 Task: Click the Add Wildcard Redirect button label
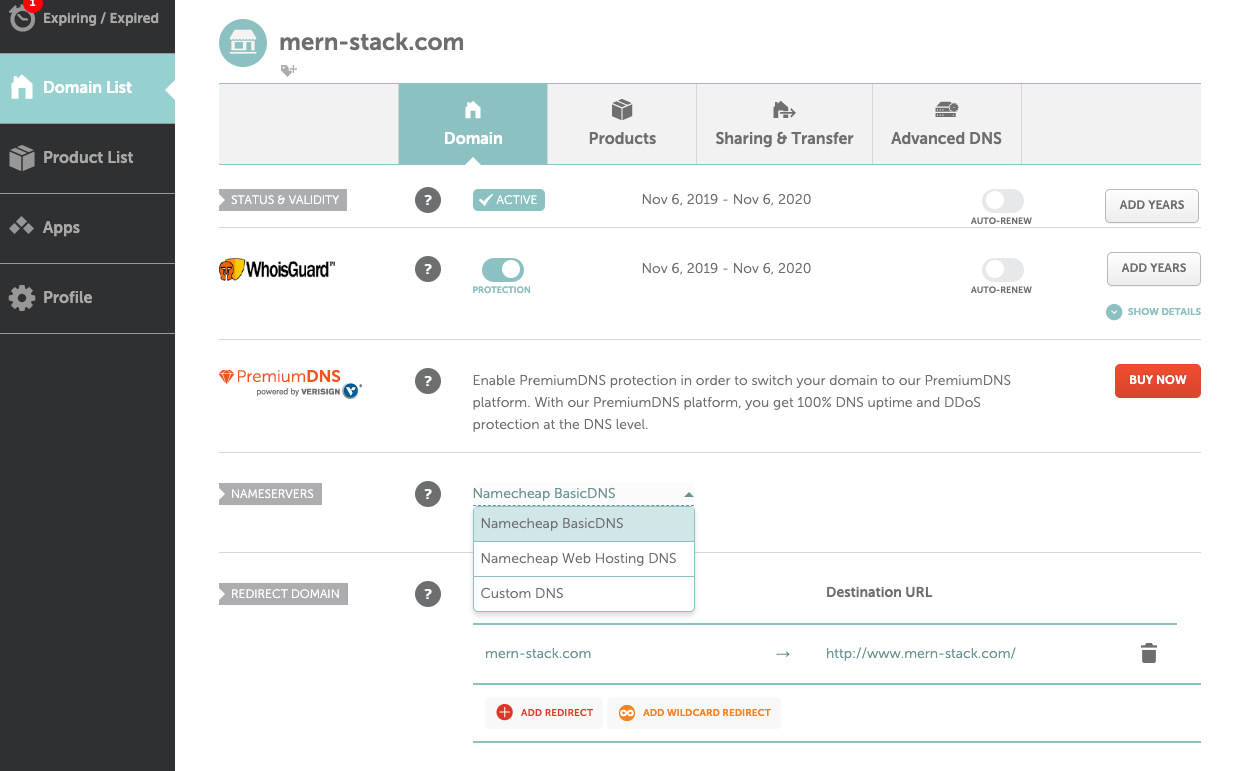tap(706, 713)
